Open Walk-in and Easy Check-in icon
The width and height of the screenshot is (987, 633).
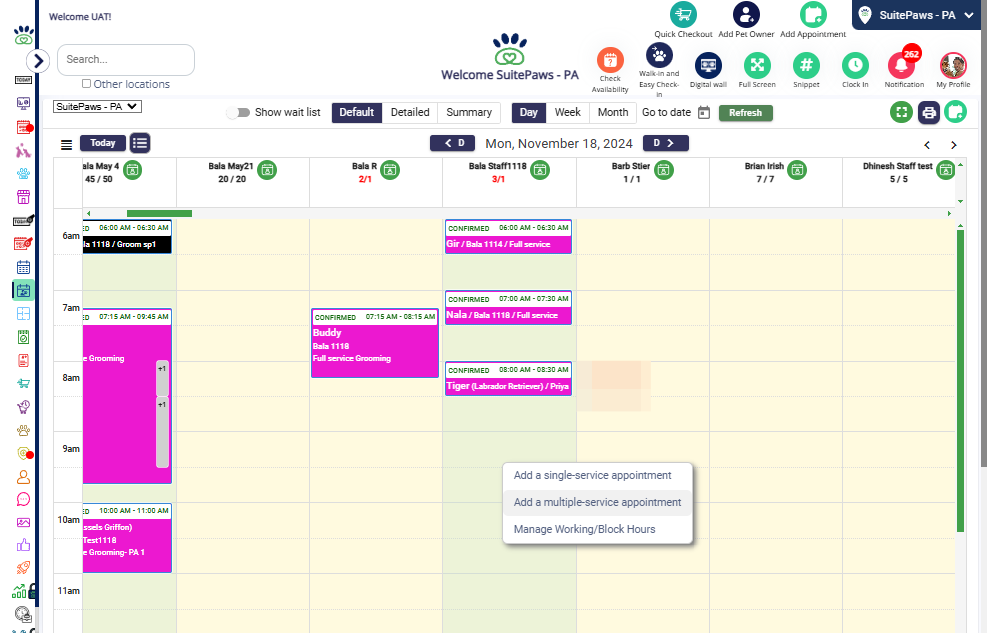[x=659, y=55]
